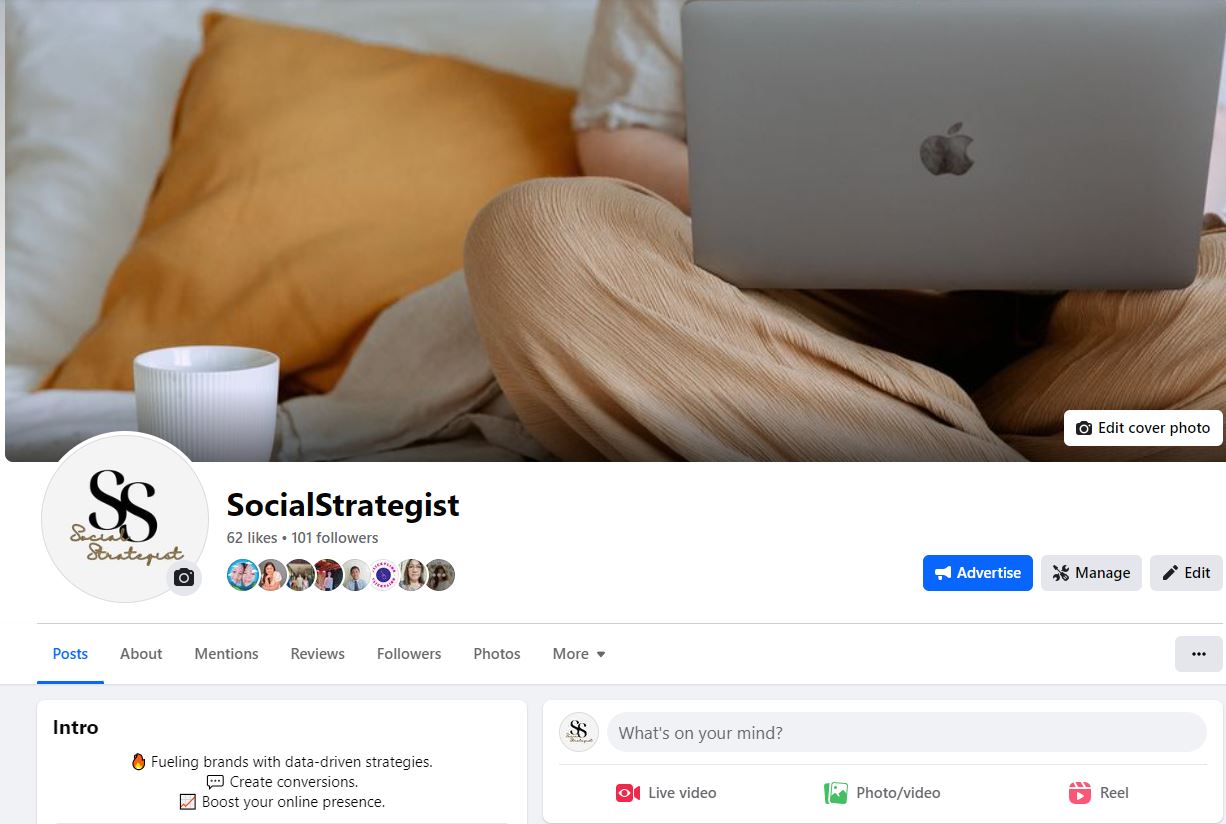Select the Posts tab

(70, 654)
